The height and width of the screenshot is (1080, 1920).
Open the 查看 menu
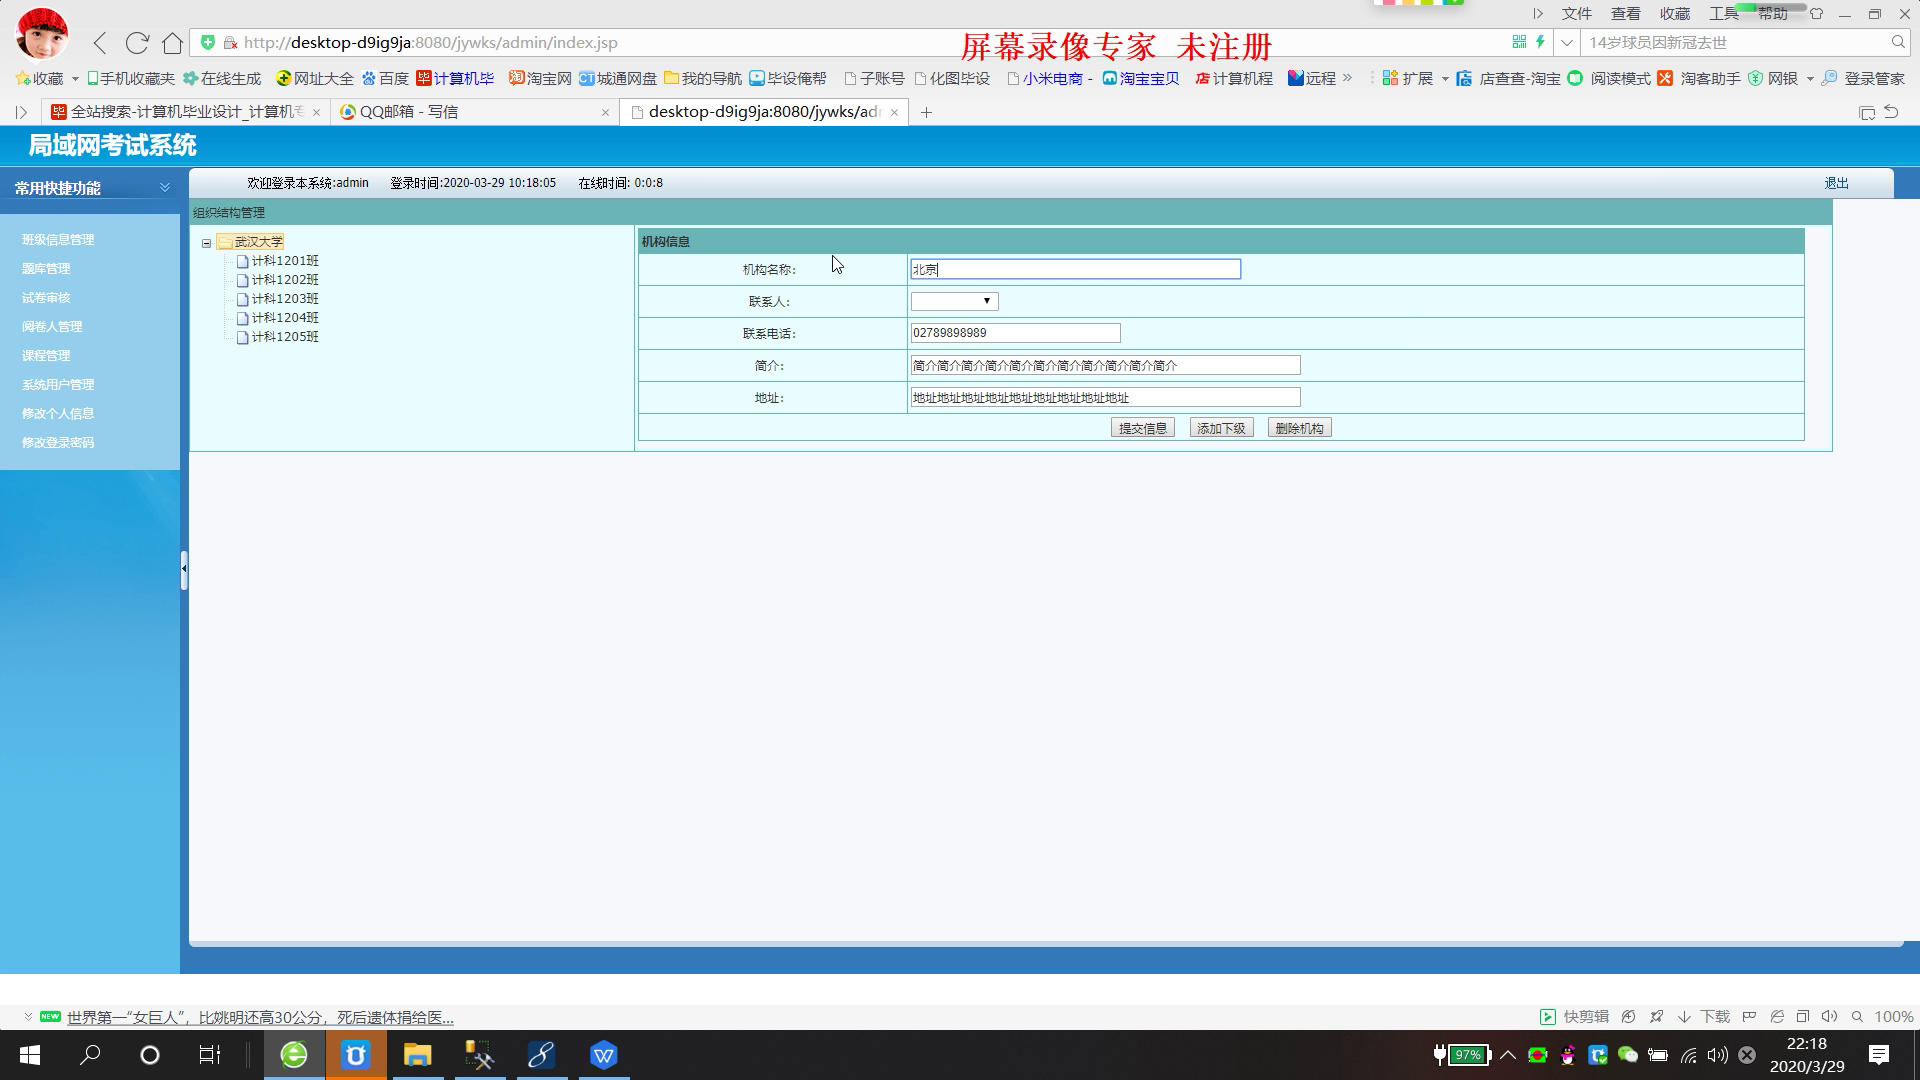click(1626, 14)
